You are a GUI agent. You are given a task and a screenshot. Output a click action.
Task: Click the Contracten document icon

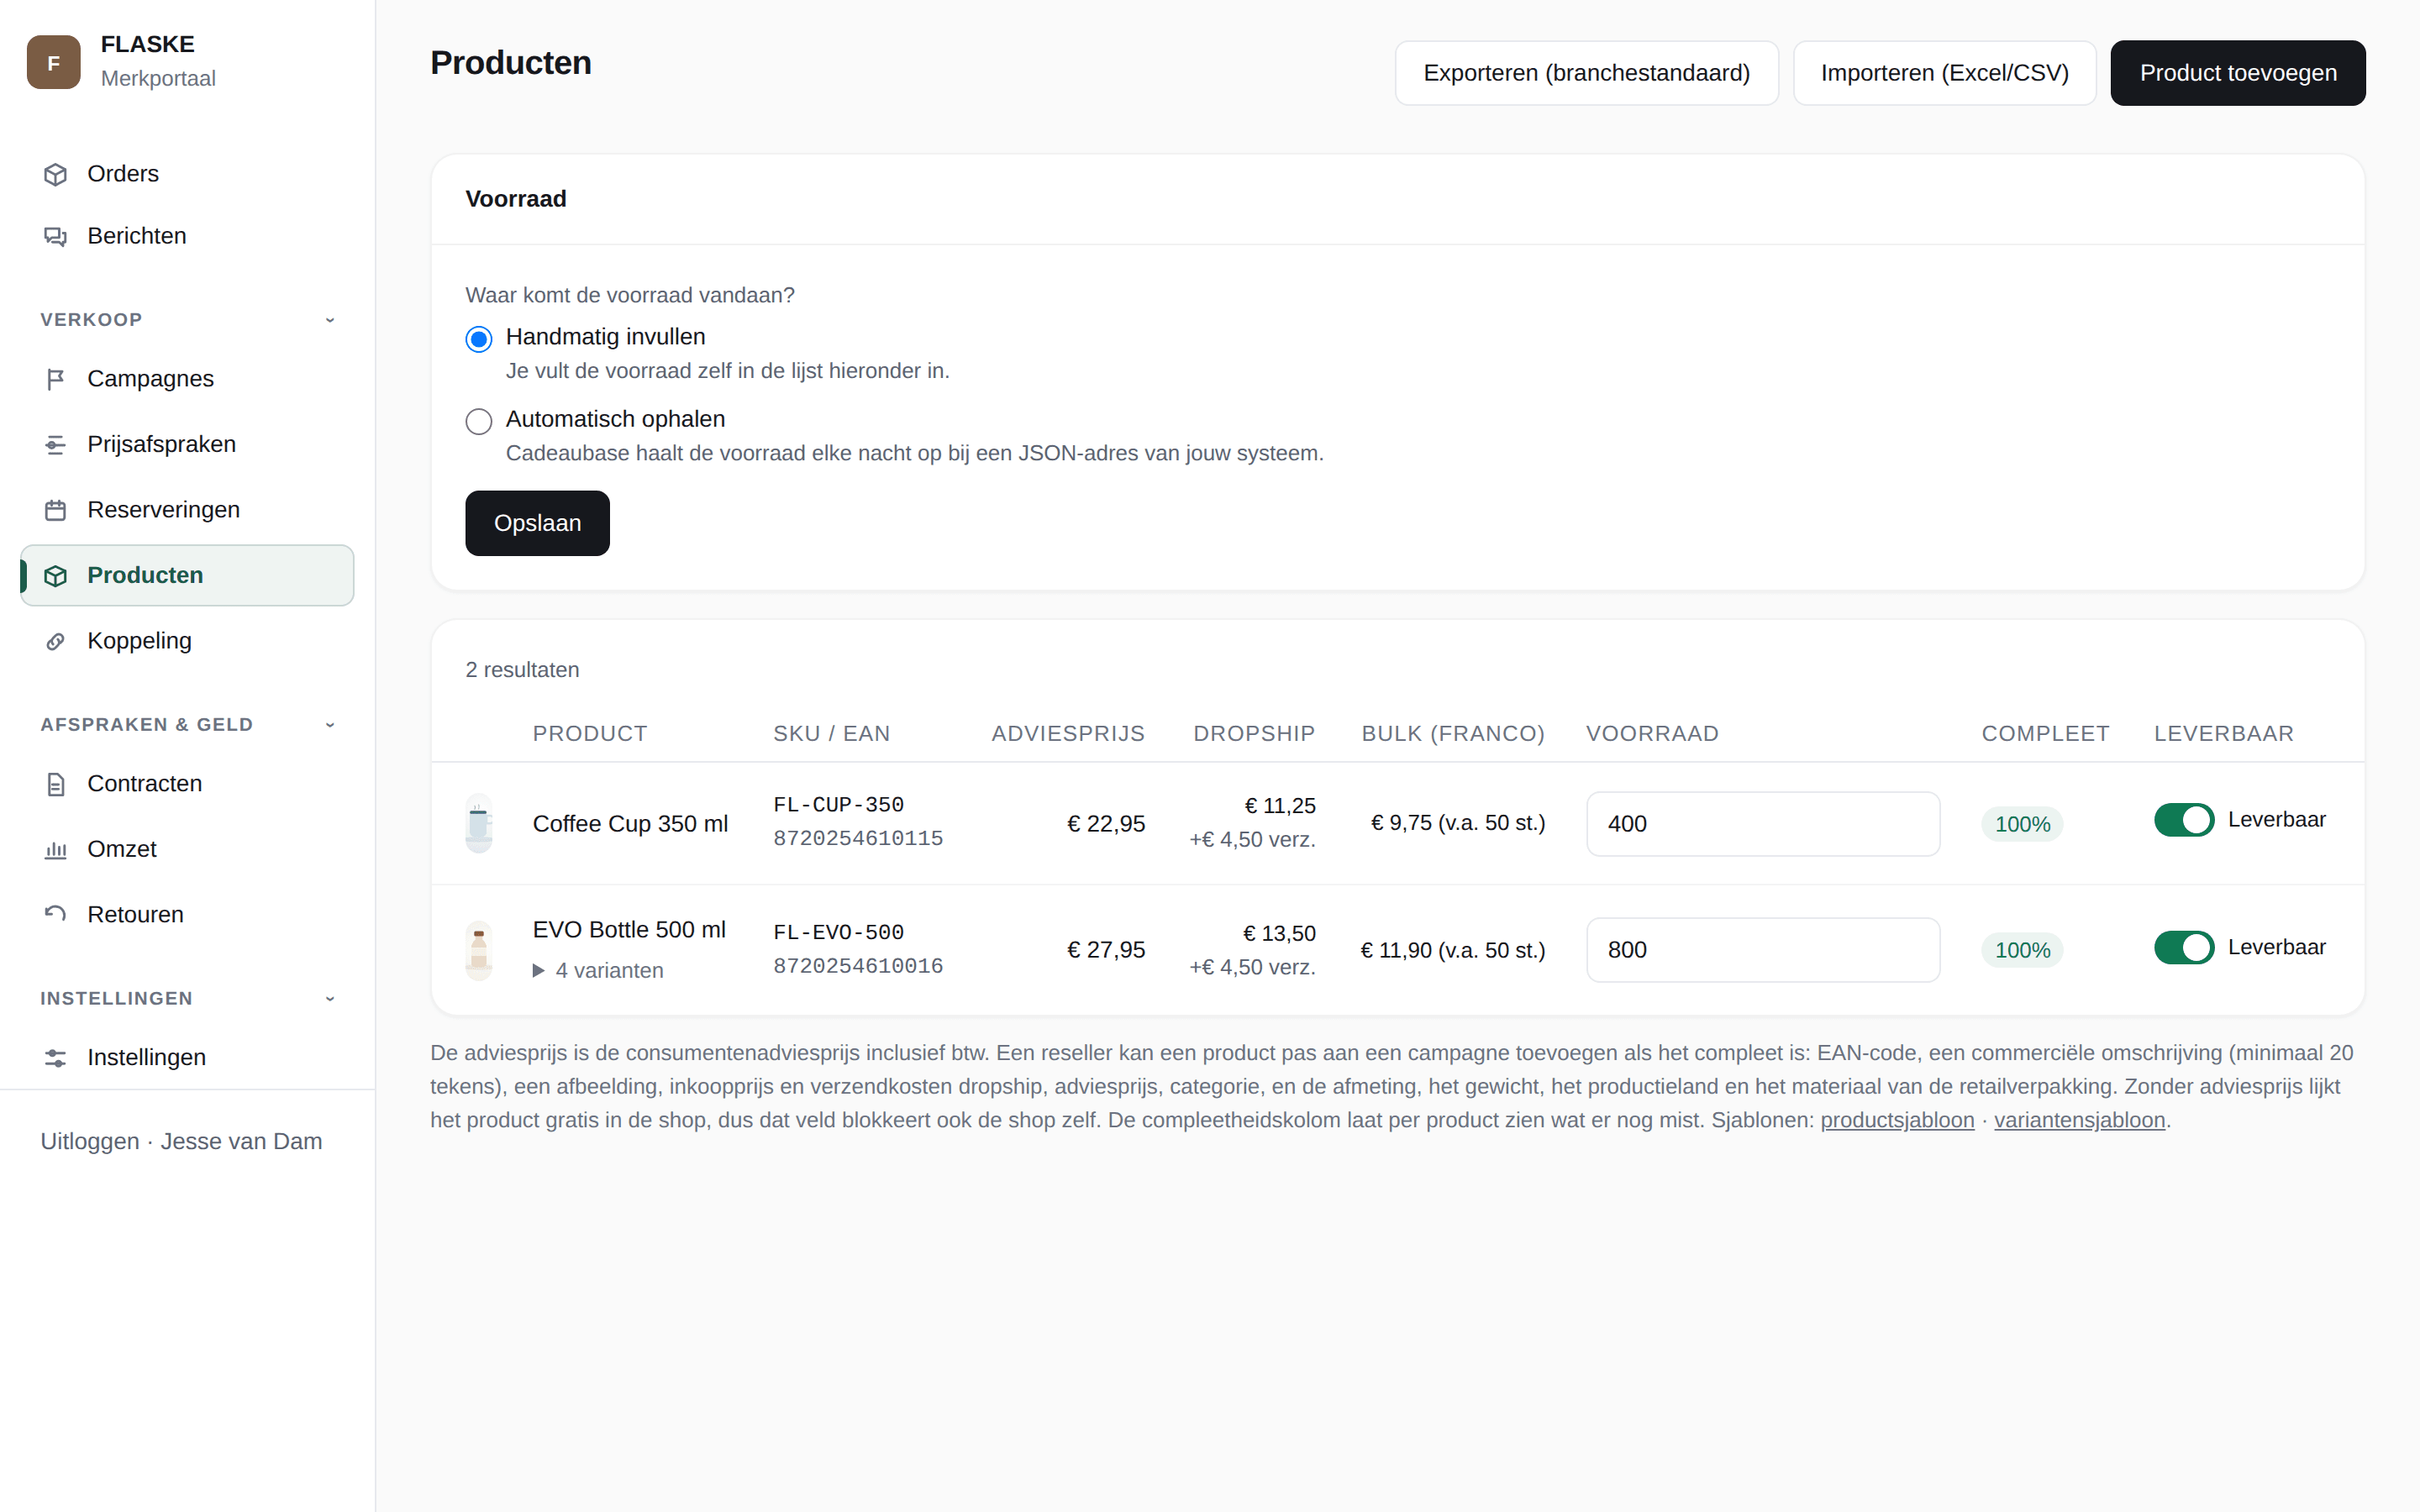[56, 784]
